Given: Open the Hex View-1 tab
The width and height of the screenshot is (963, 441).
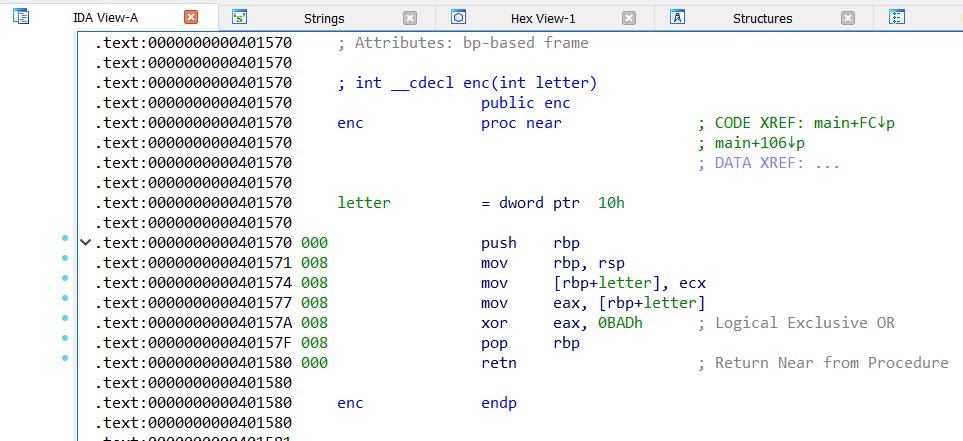Looking at the screenshot, I should (x=543, y=18).
